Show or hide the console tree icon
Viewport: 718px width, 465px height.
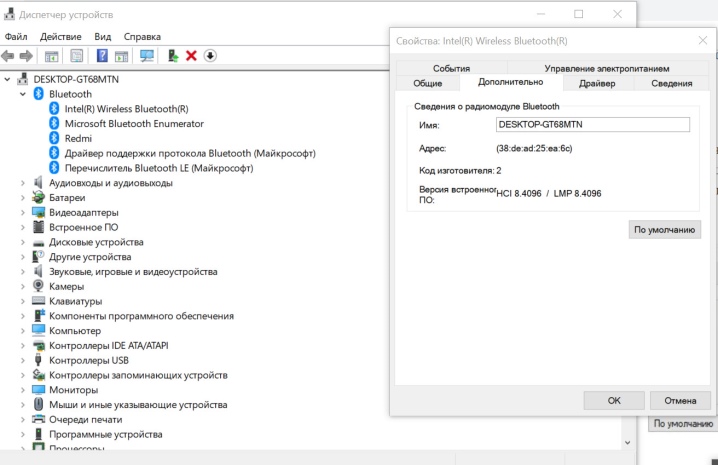pyautogui.click(x=51, y=56)
